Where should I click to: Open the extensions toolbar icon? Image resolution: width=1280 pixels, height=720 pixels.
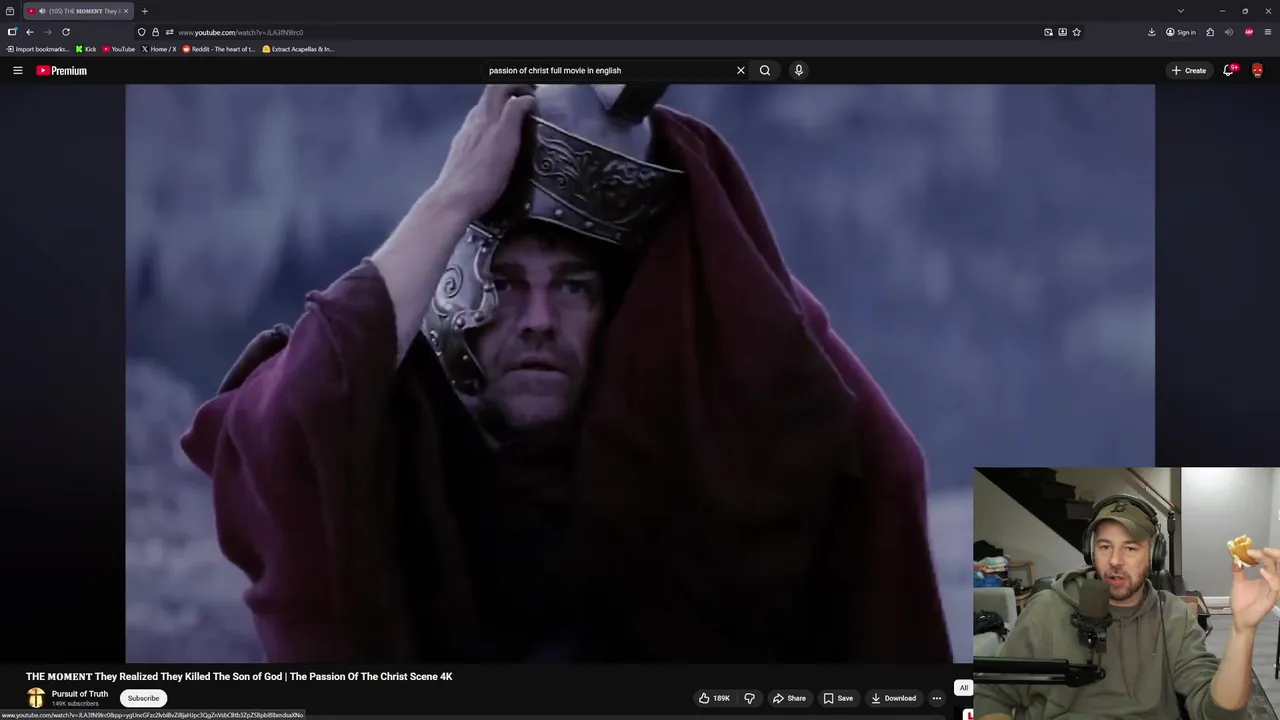[1210, 32]
